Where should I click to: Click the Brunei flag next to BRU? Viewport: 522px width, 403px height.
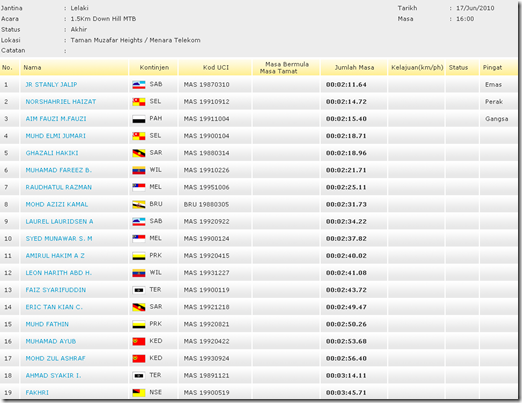click(139, 204)
